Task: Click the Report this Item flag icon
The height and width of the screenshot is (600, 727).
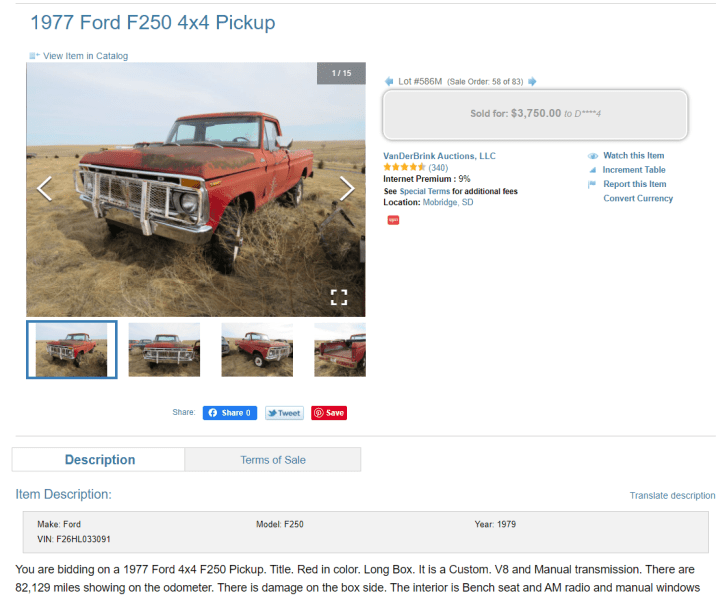Action: (x=592, y=184)
